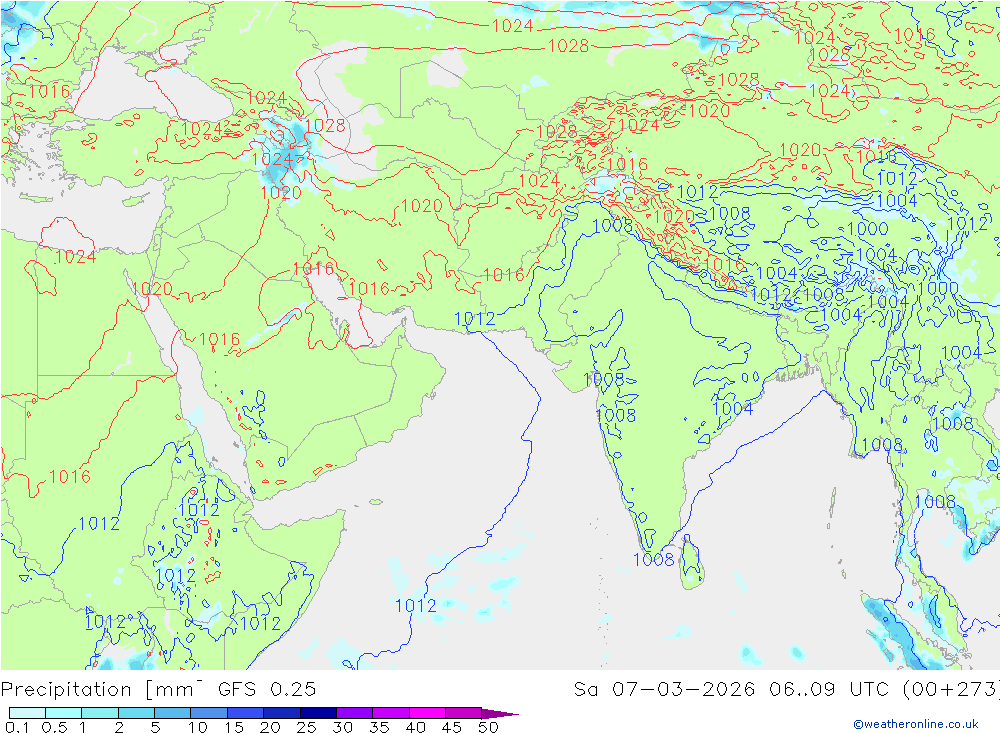The image size is (1000, 733).
Task: Click the legend value '35'
Action: [379, 727]
